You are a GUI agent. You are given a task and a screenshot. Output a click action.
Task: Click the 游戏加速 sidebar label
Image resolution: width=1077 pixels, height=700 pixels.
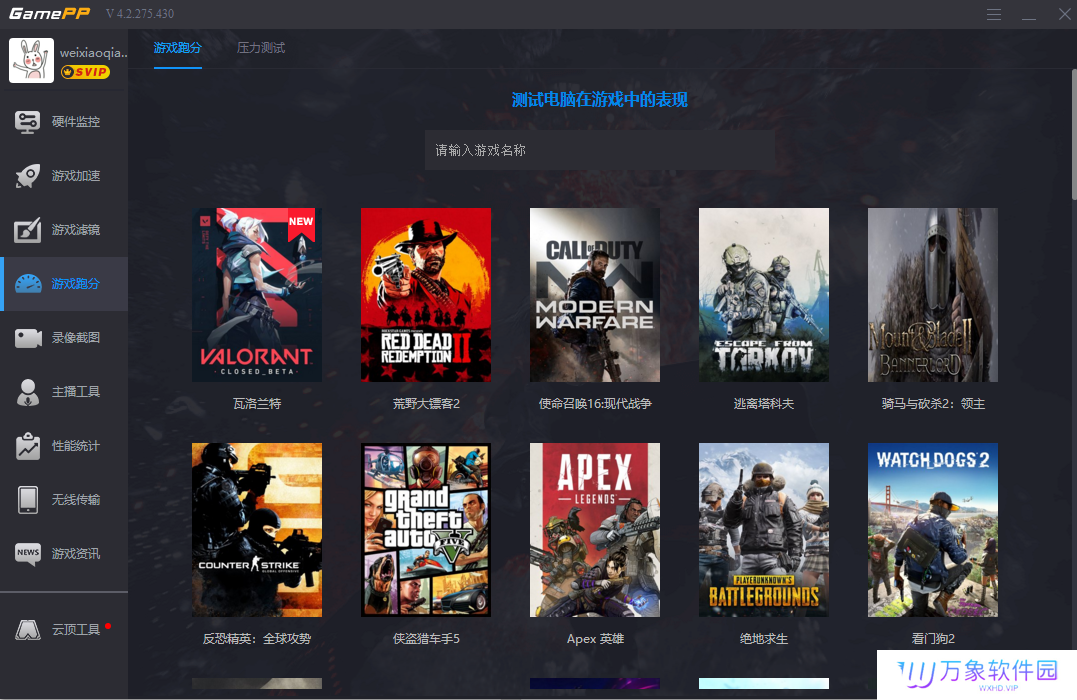[x=76, y=176]
